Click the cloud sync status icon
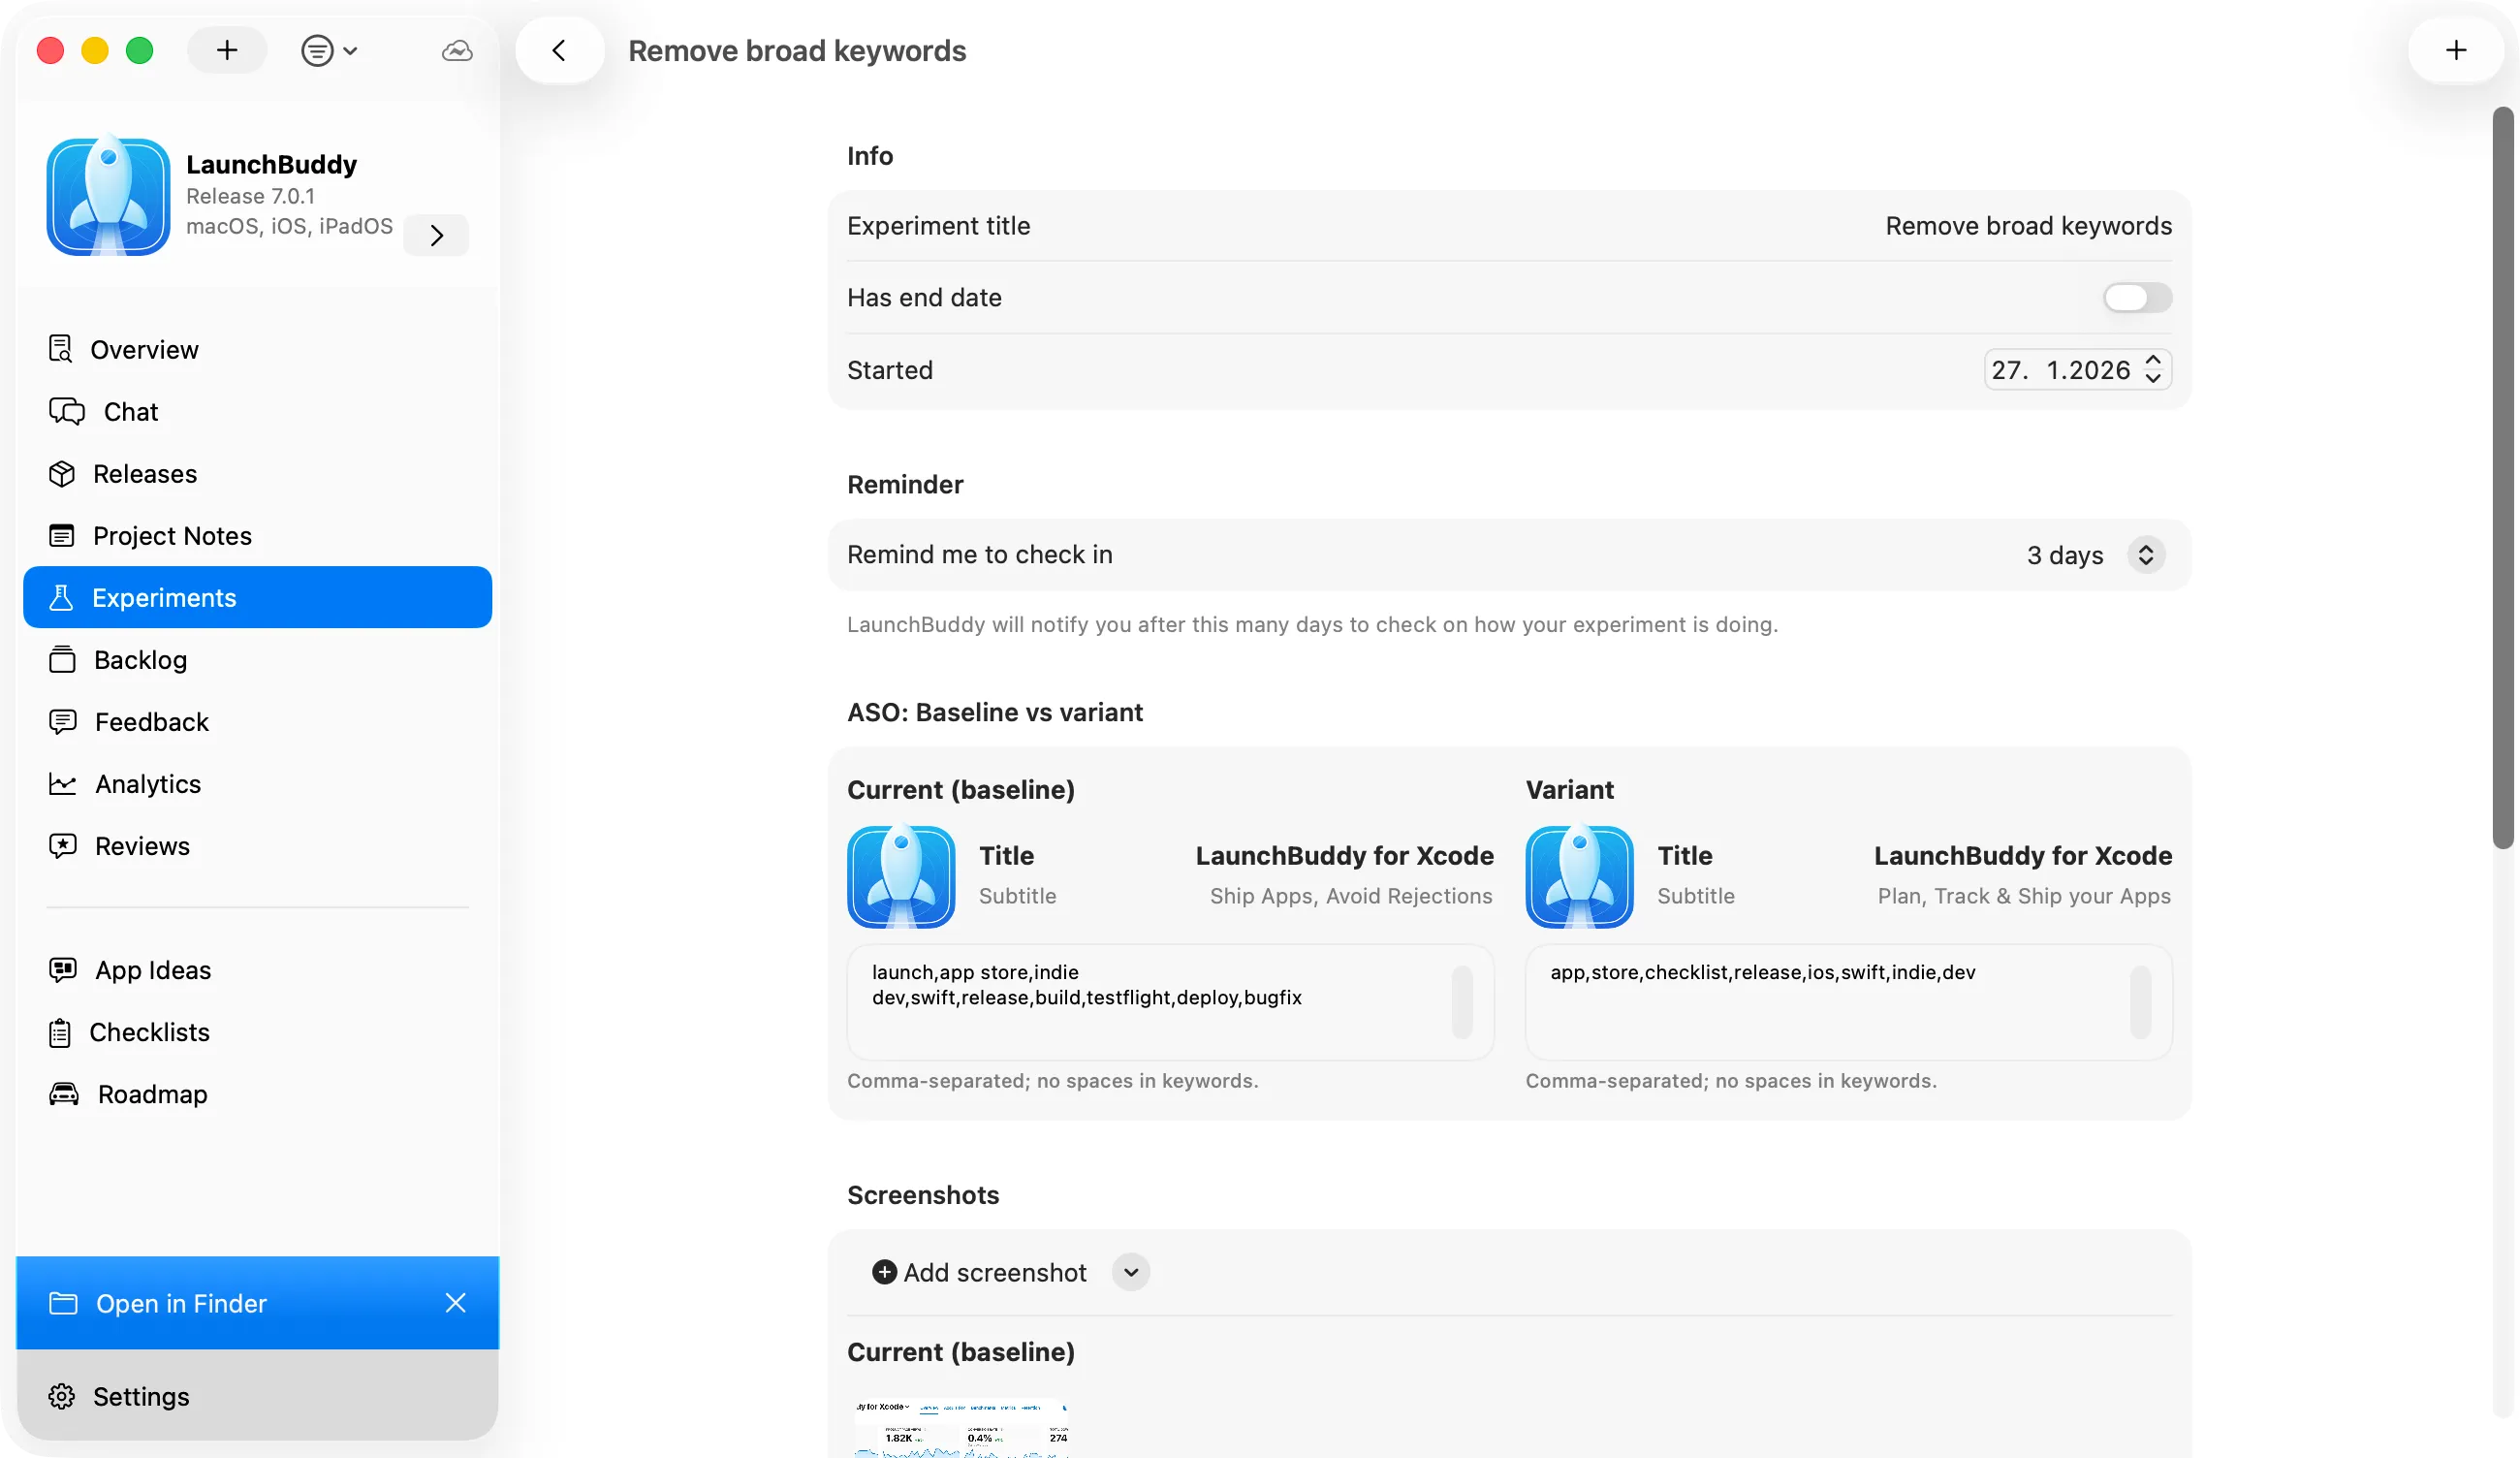The height and width of the screenshot is (1458, 2520). [x=457, y=50]
